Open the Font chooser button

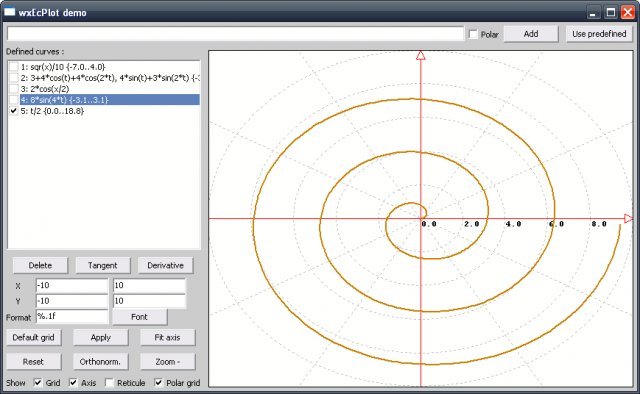pyautogui.click(x=140, y=317)
